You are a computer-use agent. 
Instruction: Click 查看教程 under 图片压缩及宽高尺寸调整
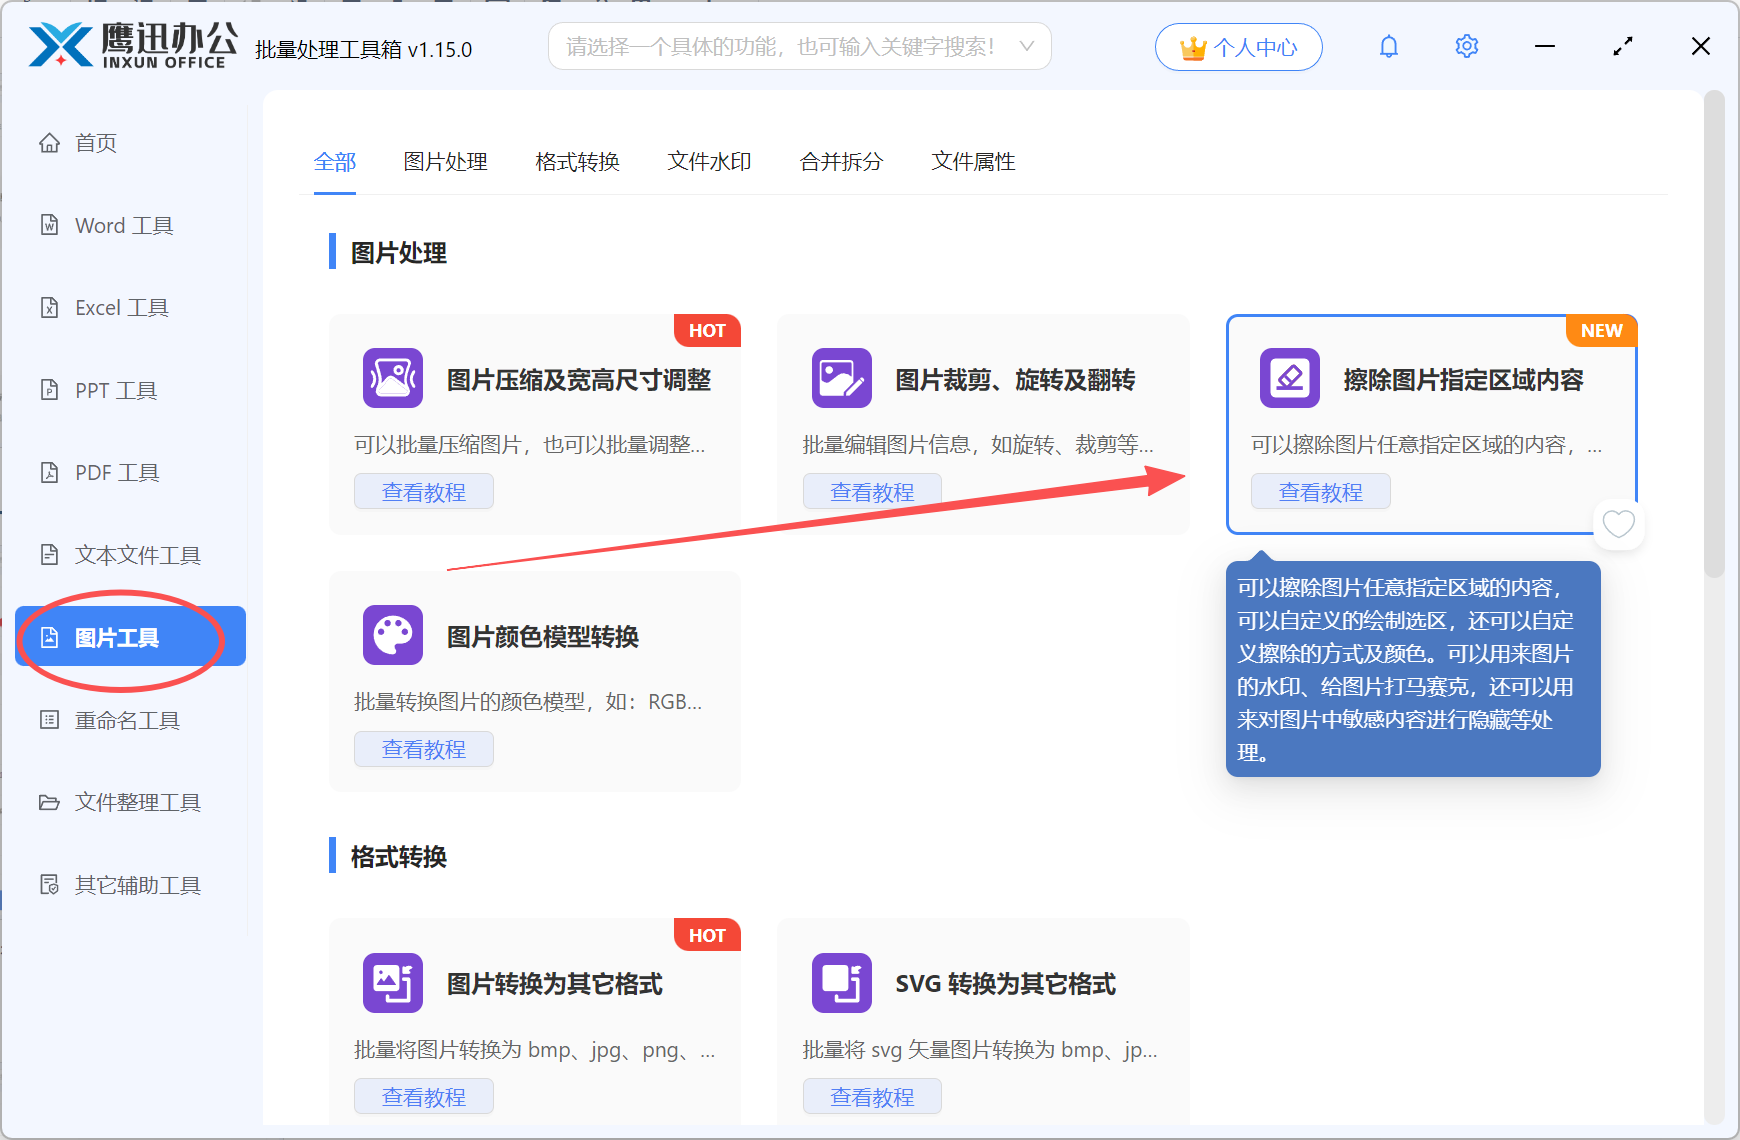pos(423,491)
